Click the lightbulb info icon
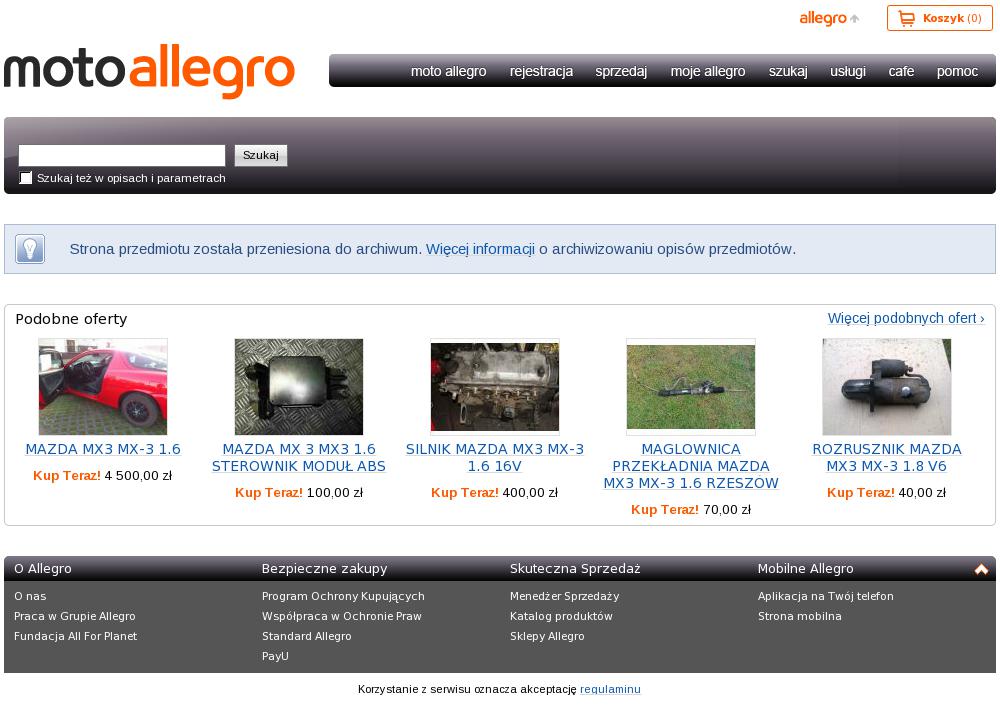The height and width of the screenshot is (709, 1000). [x=30, y=249]
